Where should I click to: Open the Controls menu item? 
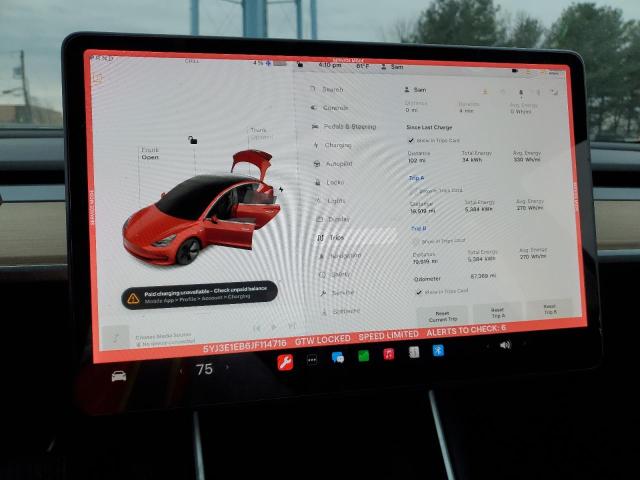[x=330, y=108]
